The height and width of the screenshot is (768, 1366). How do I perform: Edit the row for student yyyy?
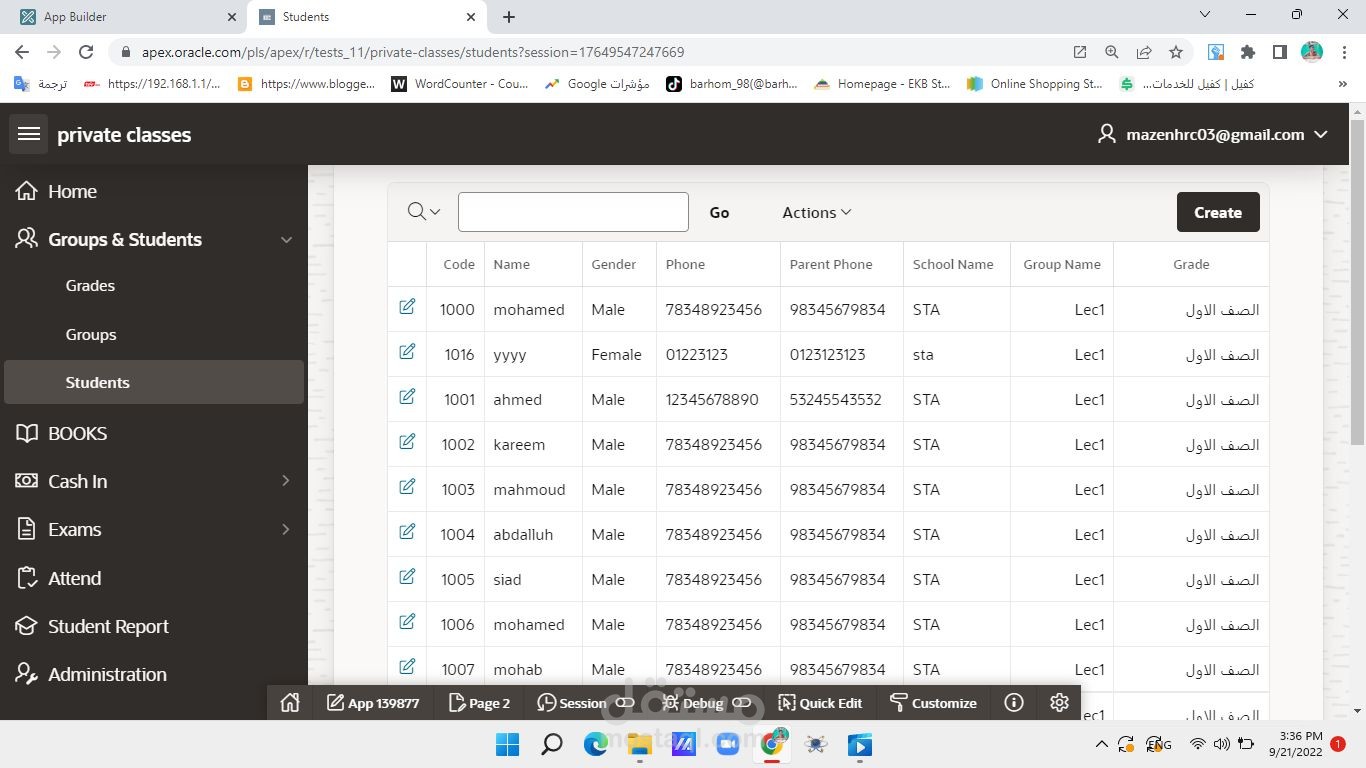click(x=407, y=352)
